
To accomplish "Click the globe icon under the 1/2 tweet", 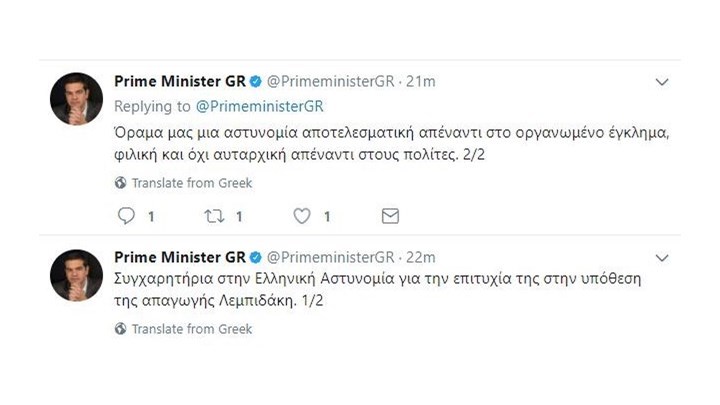I will 121,328.
